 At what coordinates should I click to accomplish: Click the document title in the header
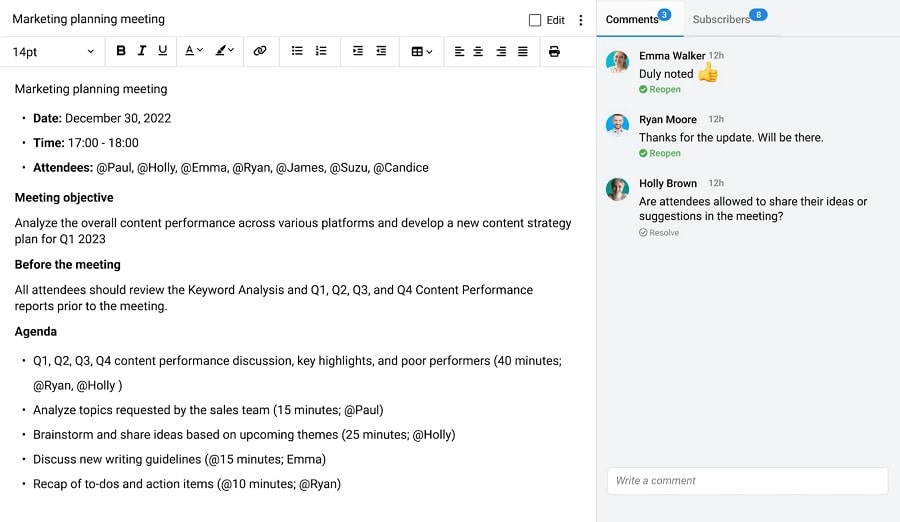click(x=88, y=19)
